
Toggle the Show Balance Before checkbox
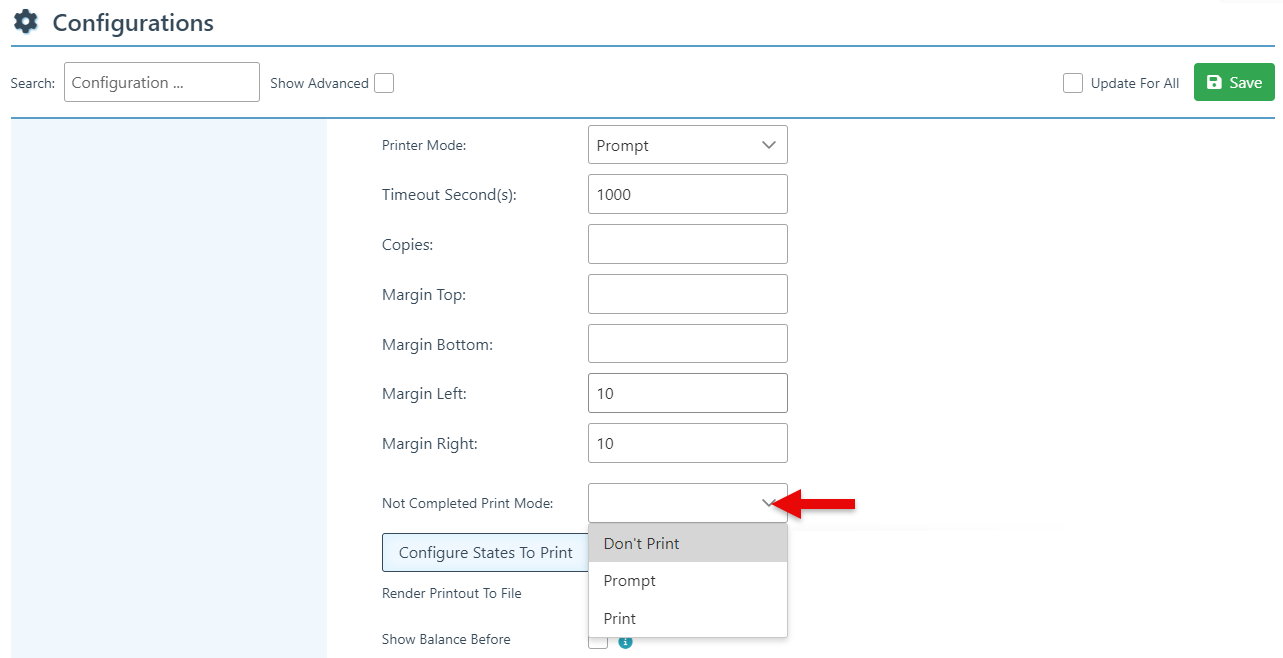coord(598,642)
